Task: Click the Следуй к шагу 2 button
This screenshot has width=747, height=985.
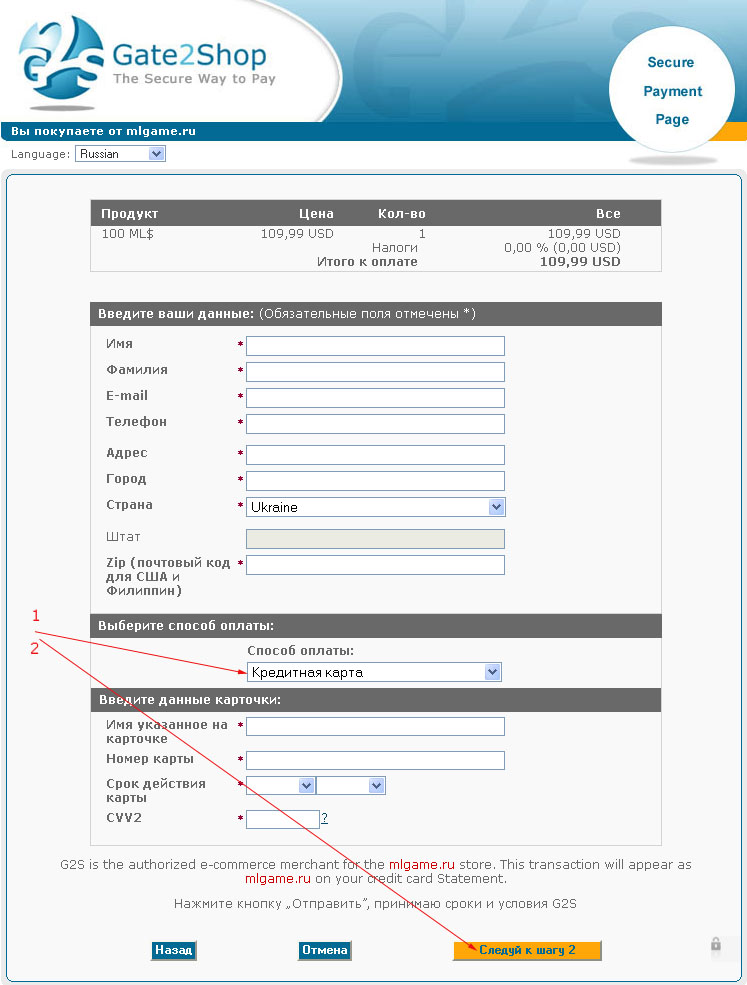Action: (x=527, y=950)
